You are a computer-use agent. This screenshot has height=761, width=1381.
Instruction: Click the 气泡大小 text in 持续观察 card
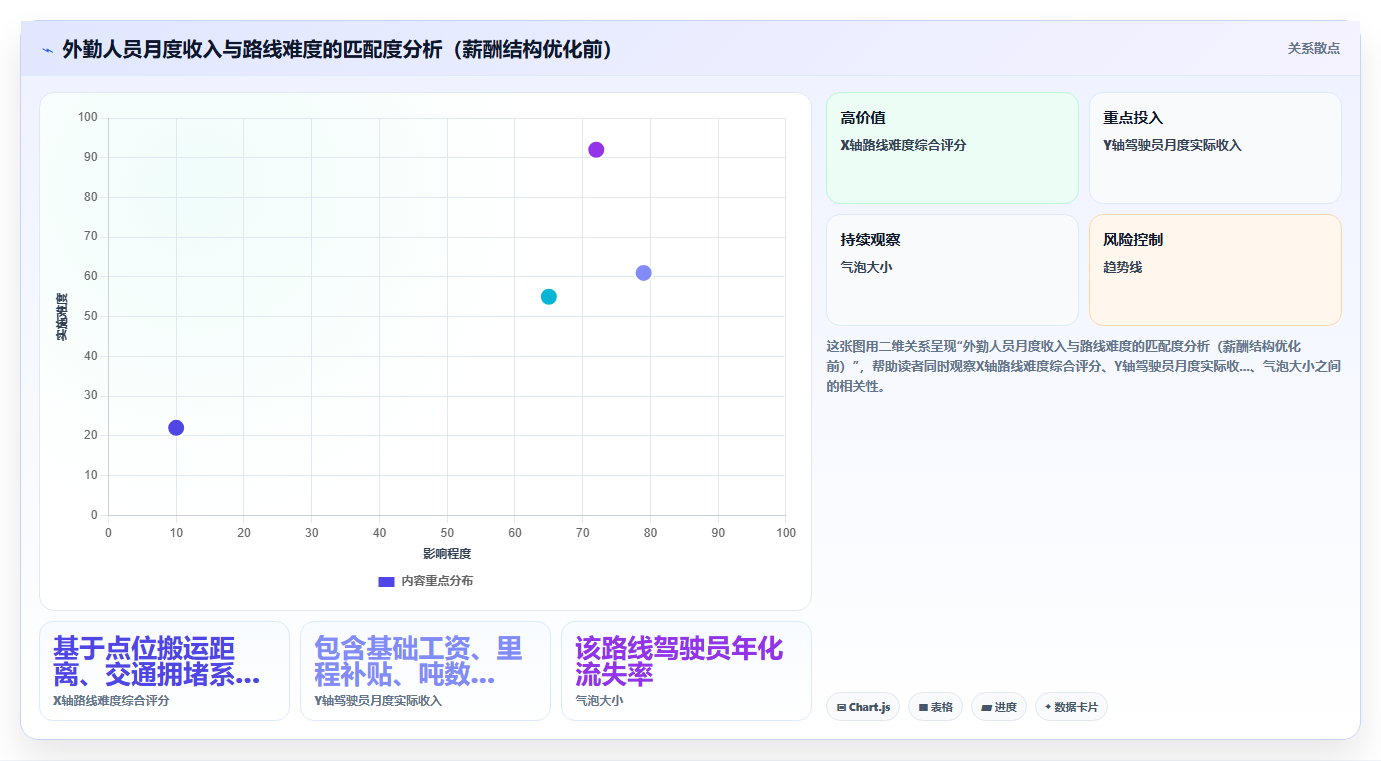pyautogui.click(x=866, y=267)
